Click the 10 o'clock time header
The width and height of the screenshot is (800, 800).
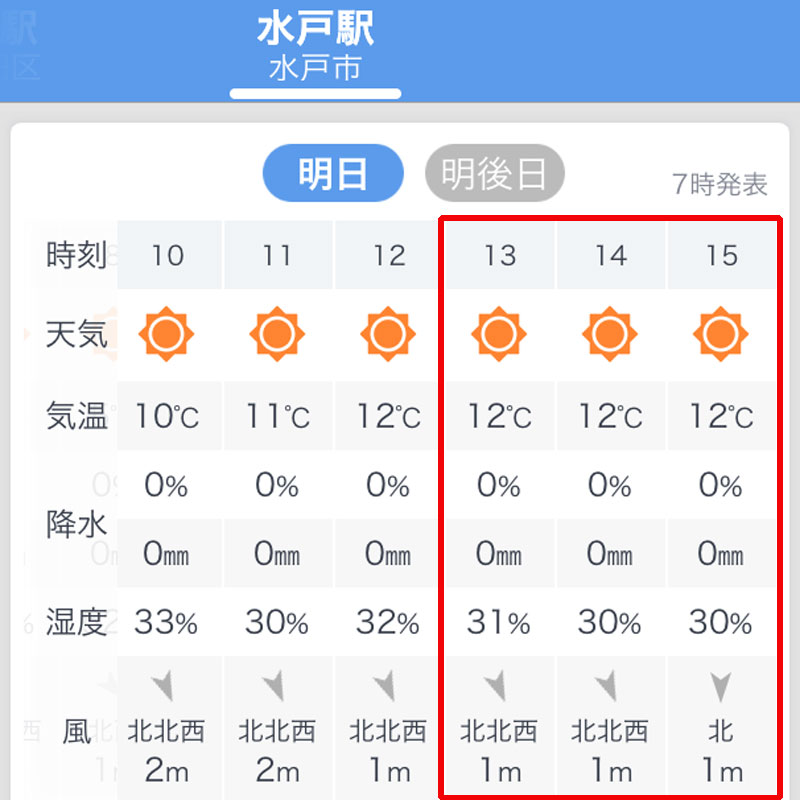169,255
